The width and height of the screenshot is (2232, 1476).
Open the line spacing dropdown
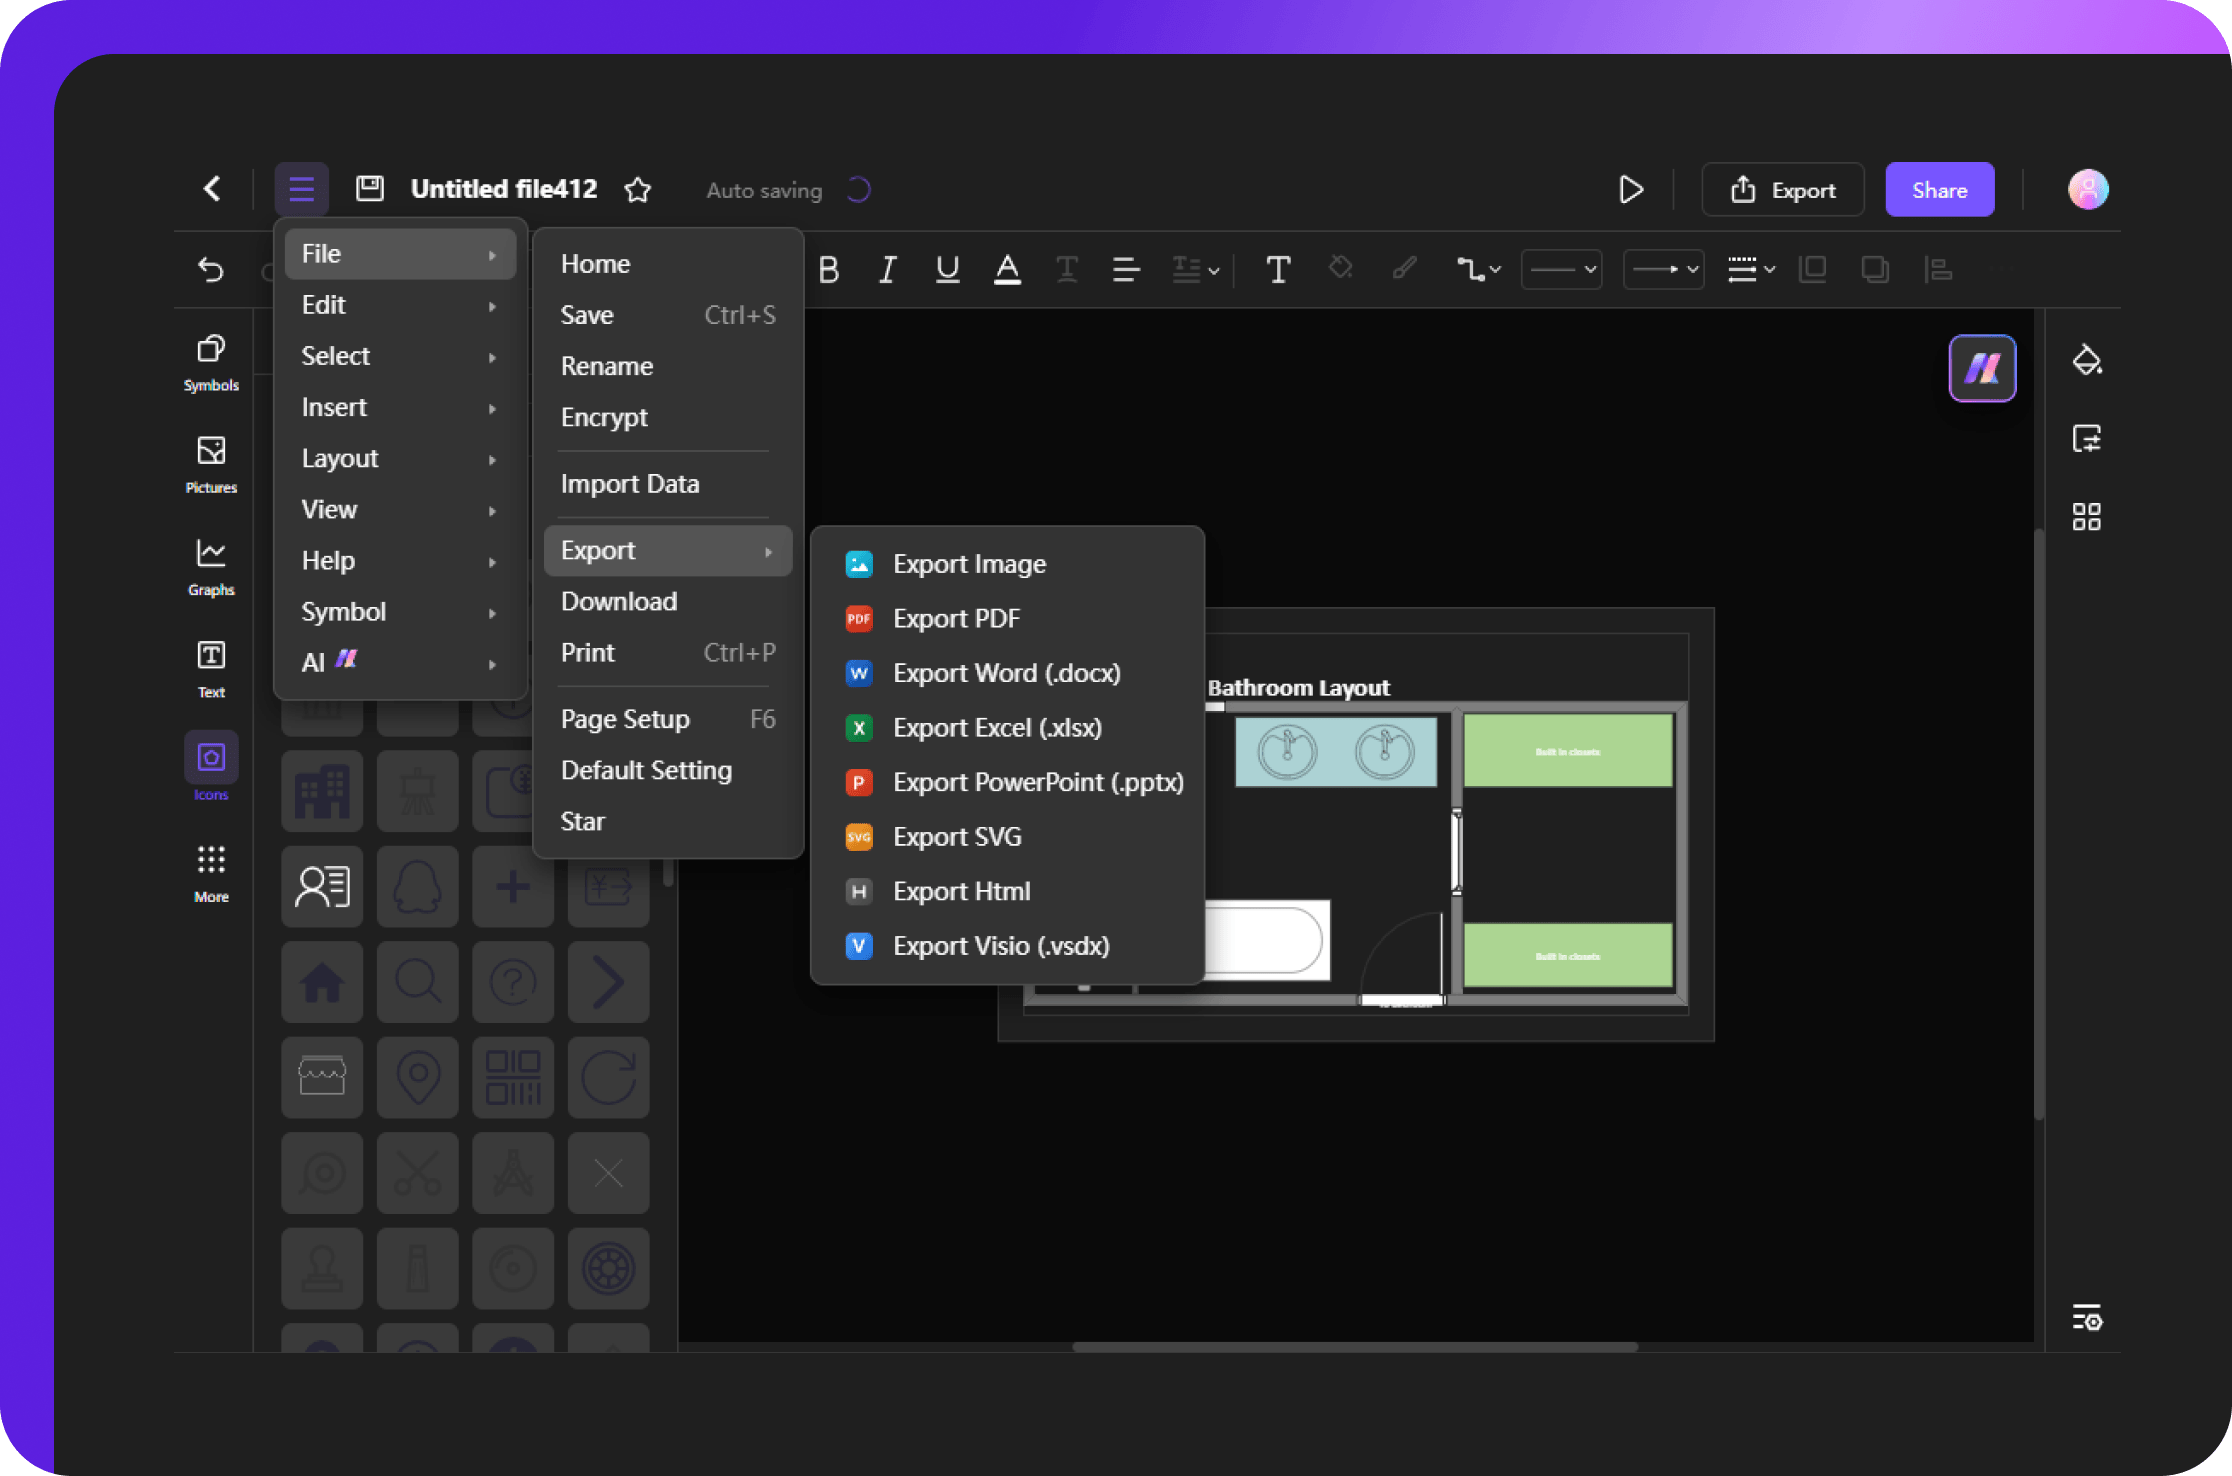(x=1196, y=269)
